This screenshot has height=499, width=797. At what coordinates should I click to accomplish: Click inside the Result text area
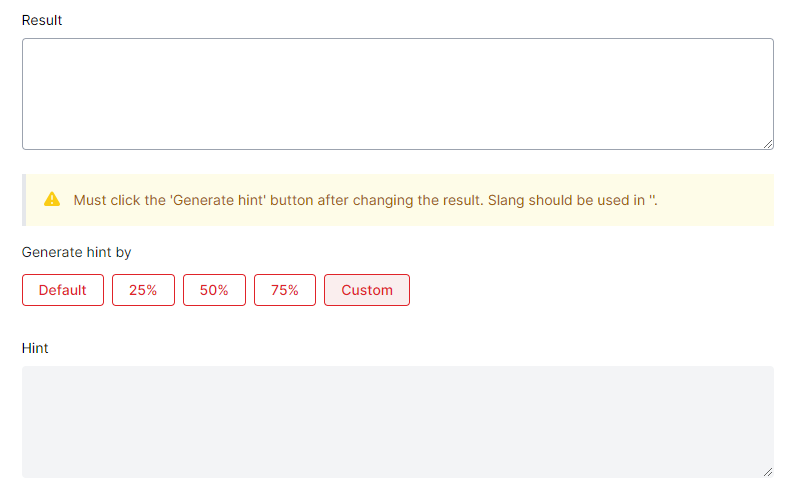pyautogui.click(x=397, y=94)
